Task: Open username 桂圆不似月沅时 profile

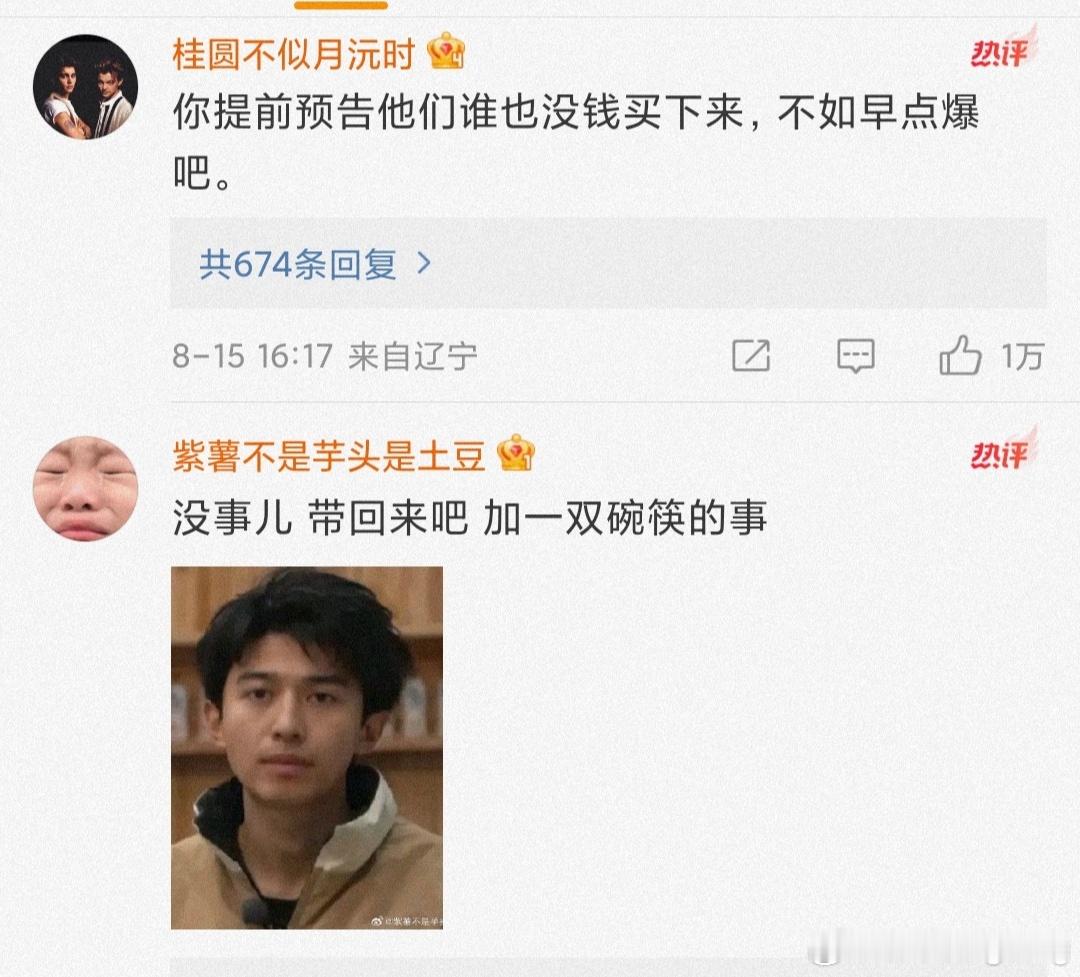Action: coord(293,53)
